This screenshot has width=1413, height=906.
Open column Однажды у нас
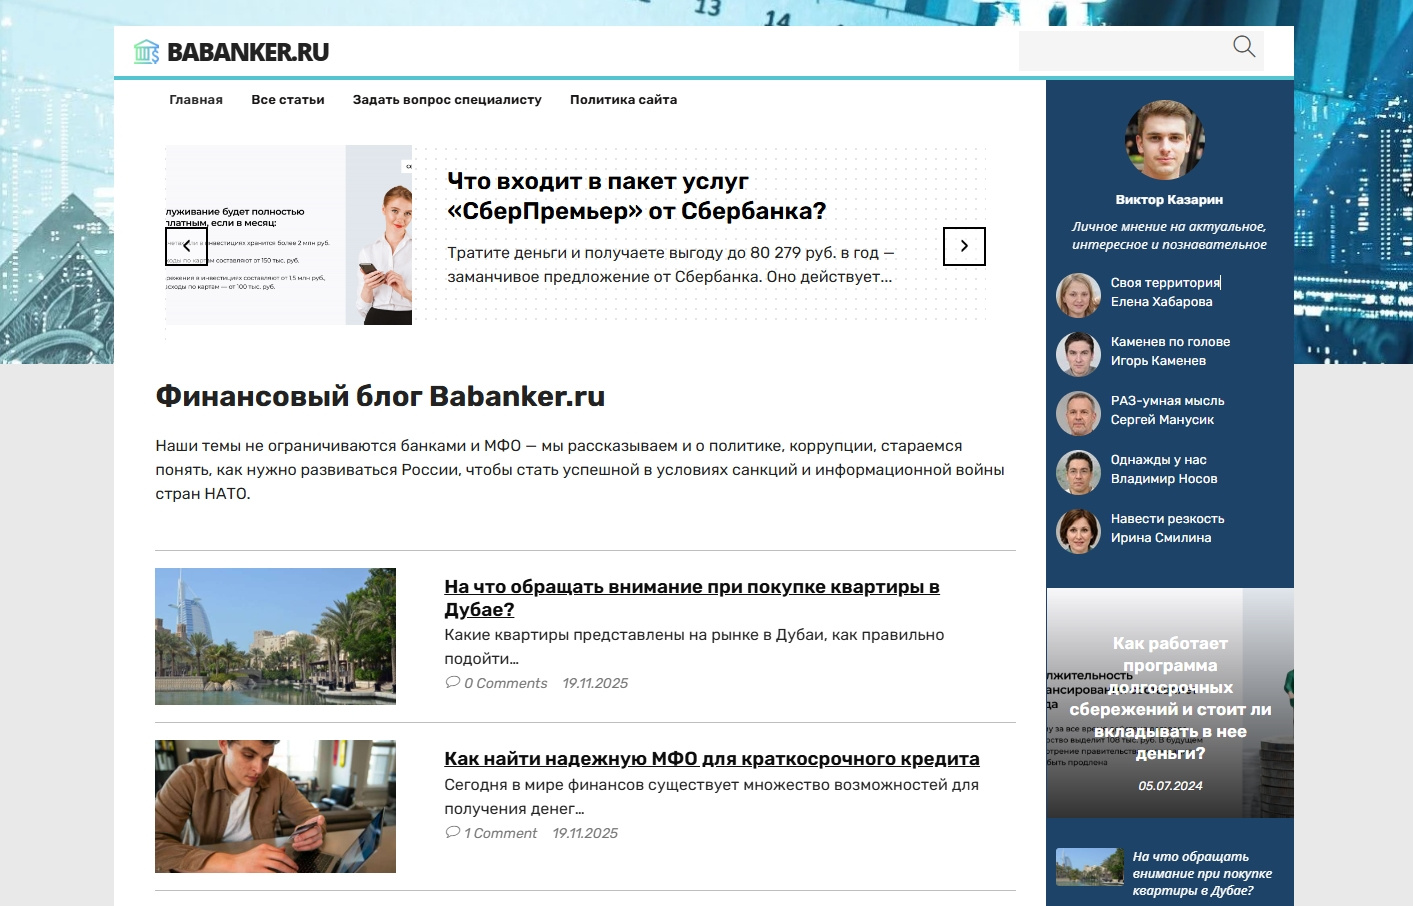click(x=1158, y=460)
